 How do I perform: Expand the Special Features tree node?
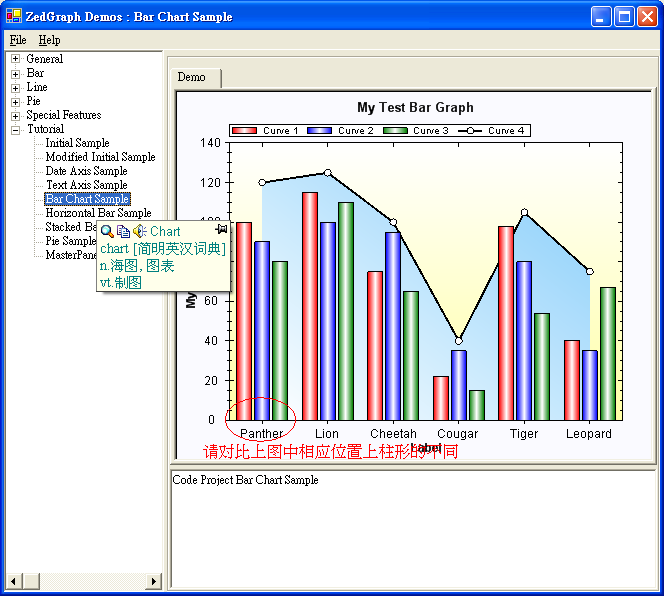(15, 116)
